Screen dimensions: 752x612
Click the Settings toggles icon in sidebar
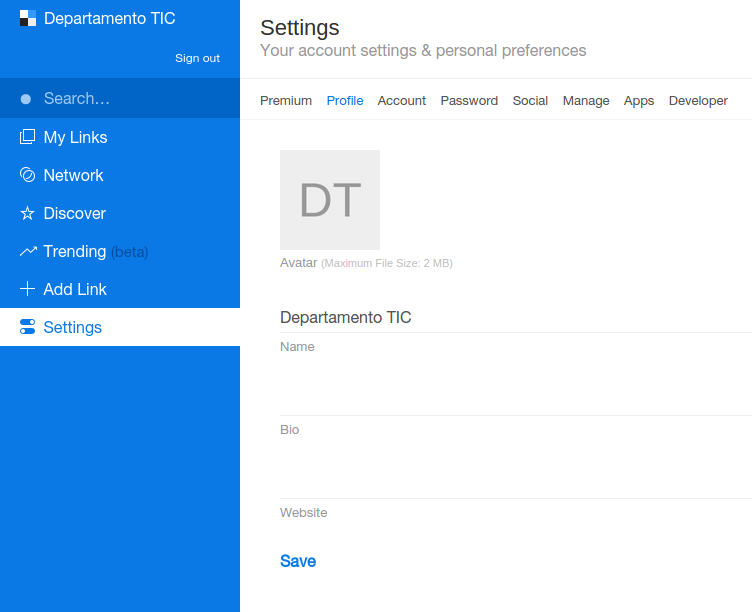point(27,327)
